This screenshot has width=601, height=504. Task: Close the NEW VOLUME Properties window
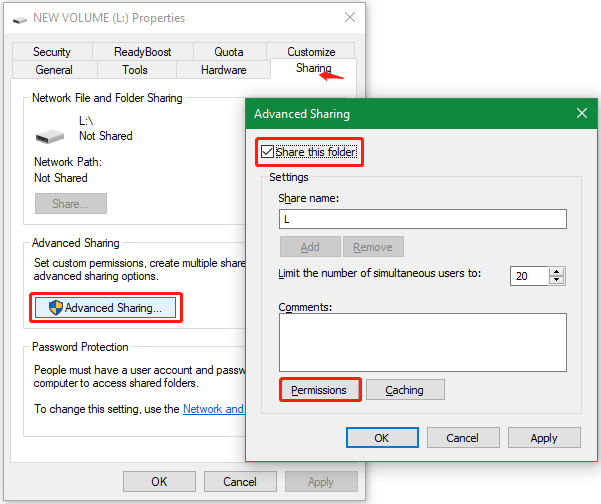pos(349,18)
